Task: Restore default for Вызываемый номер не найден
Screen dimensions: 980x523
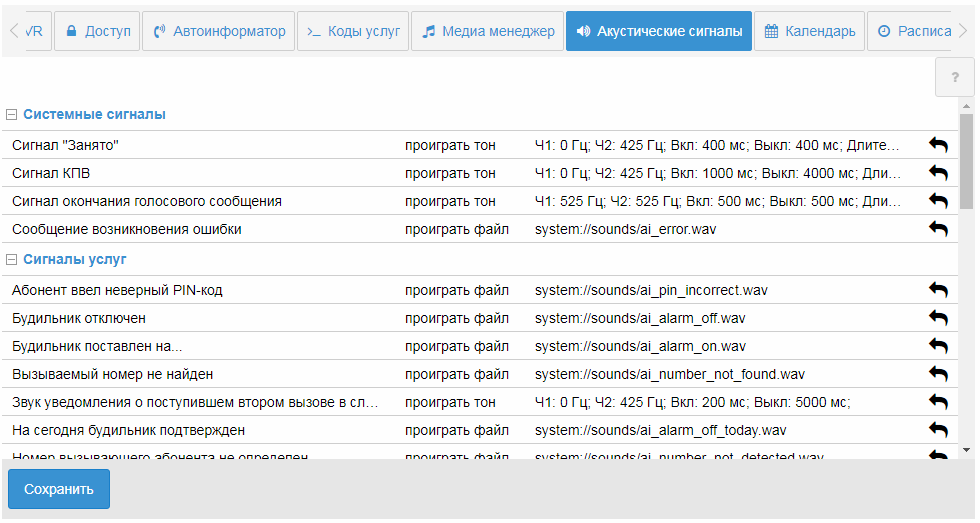Action: (x=938, y=374)
